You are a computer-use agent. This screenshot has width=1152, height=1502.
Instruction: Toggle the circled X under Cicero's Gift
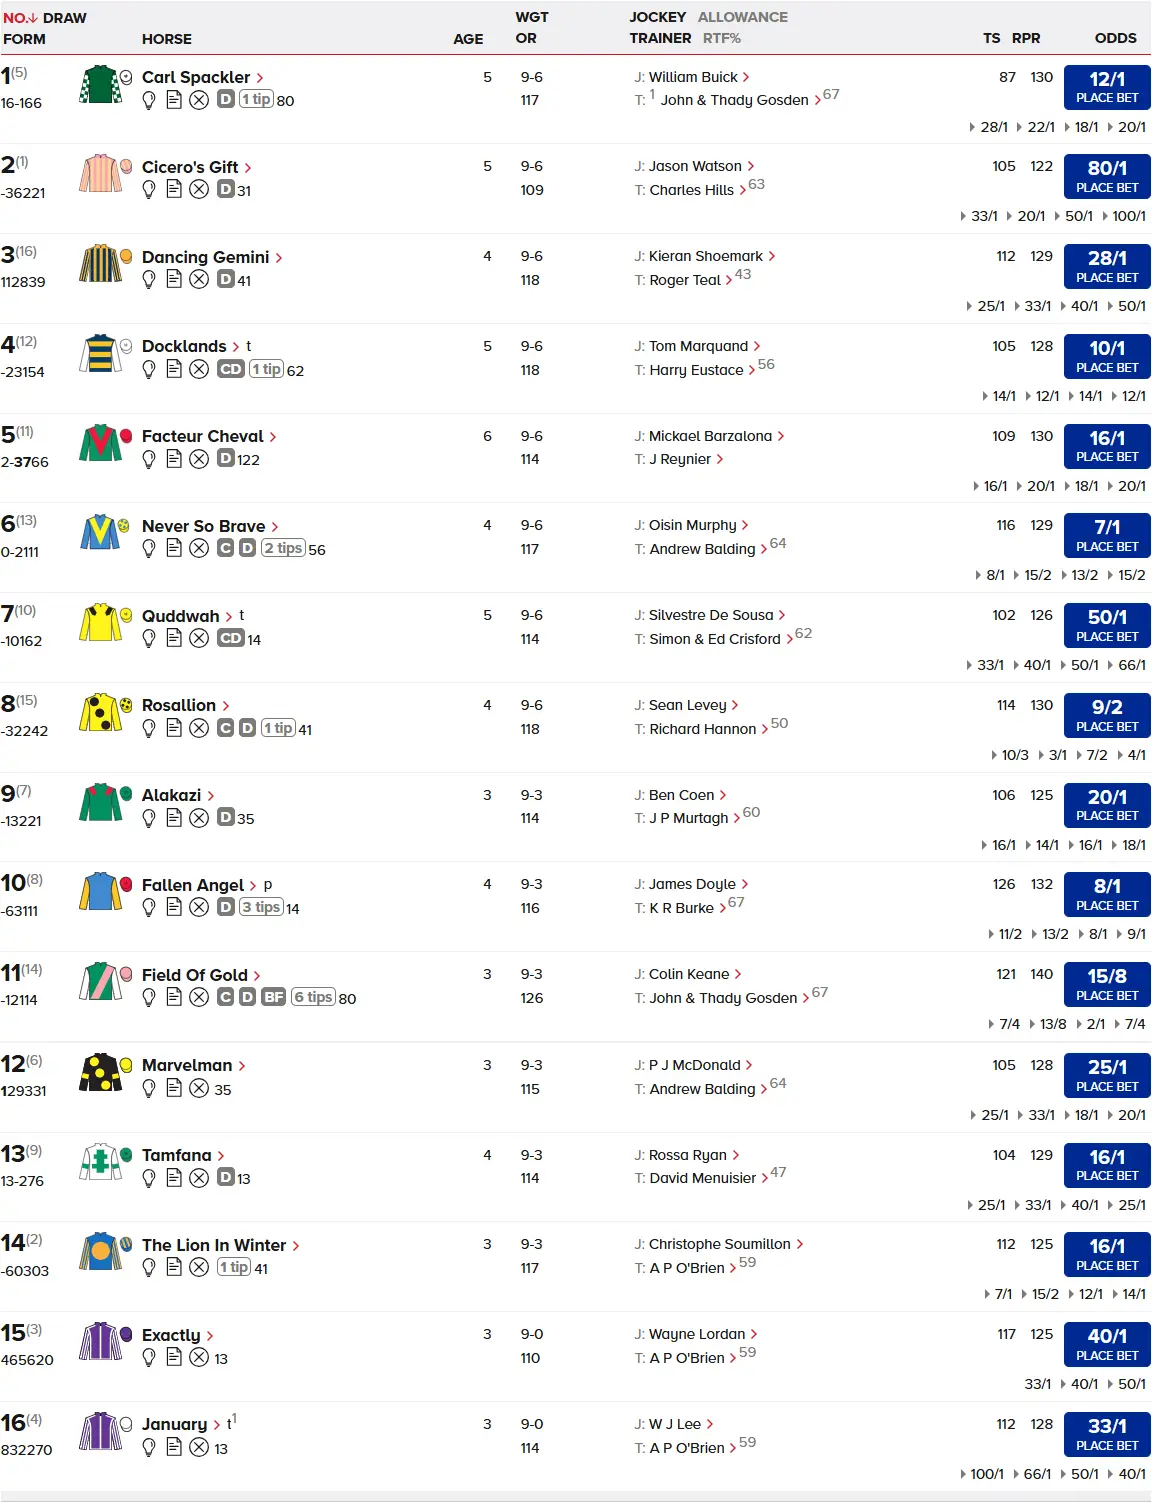[x=199, y=190]
